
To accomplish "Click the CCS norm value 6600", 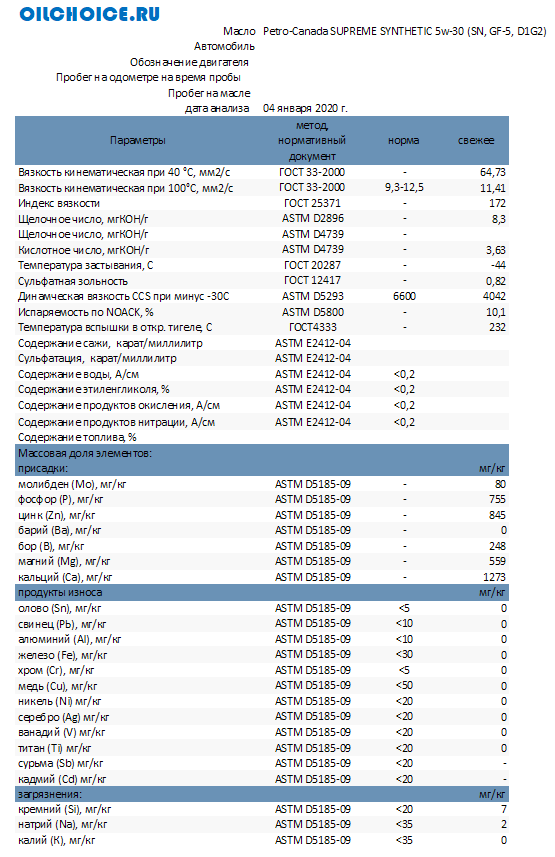I will click(x=405, y=296).
